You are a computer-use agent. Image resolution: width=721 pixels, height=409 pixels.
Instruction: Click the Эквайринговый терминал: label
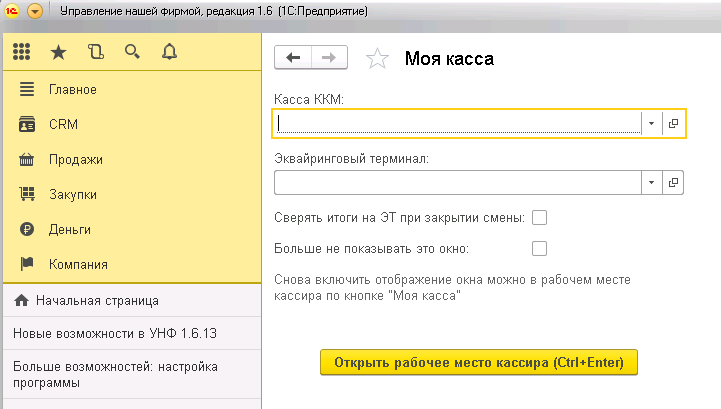click(351, 159)
